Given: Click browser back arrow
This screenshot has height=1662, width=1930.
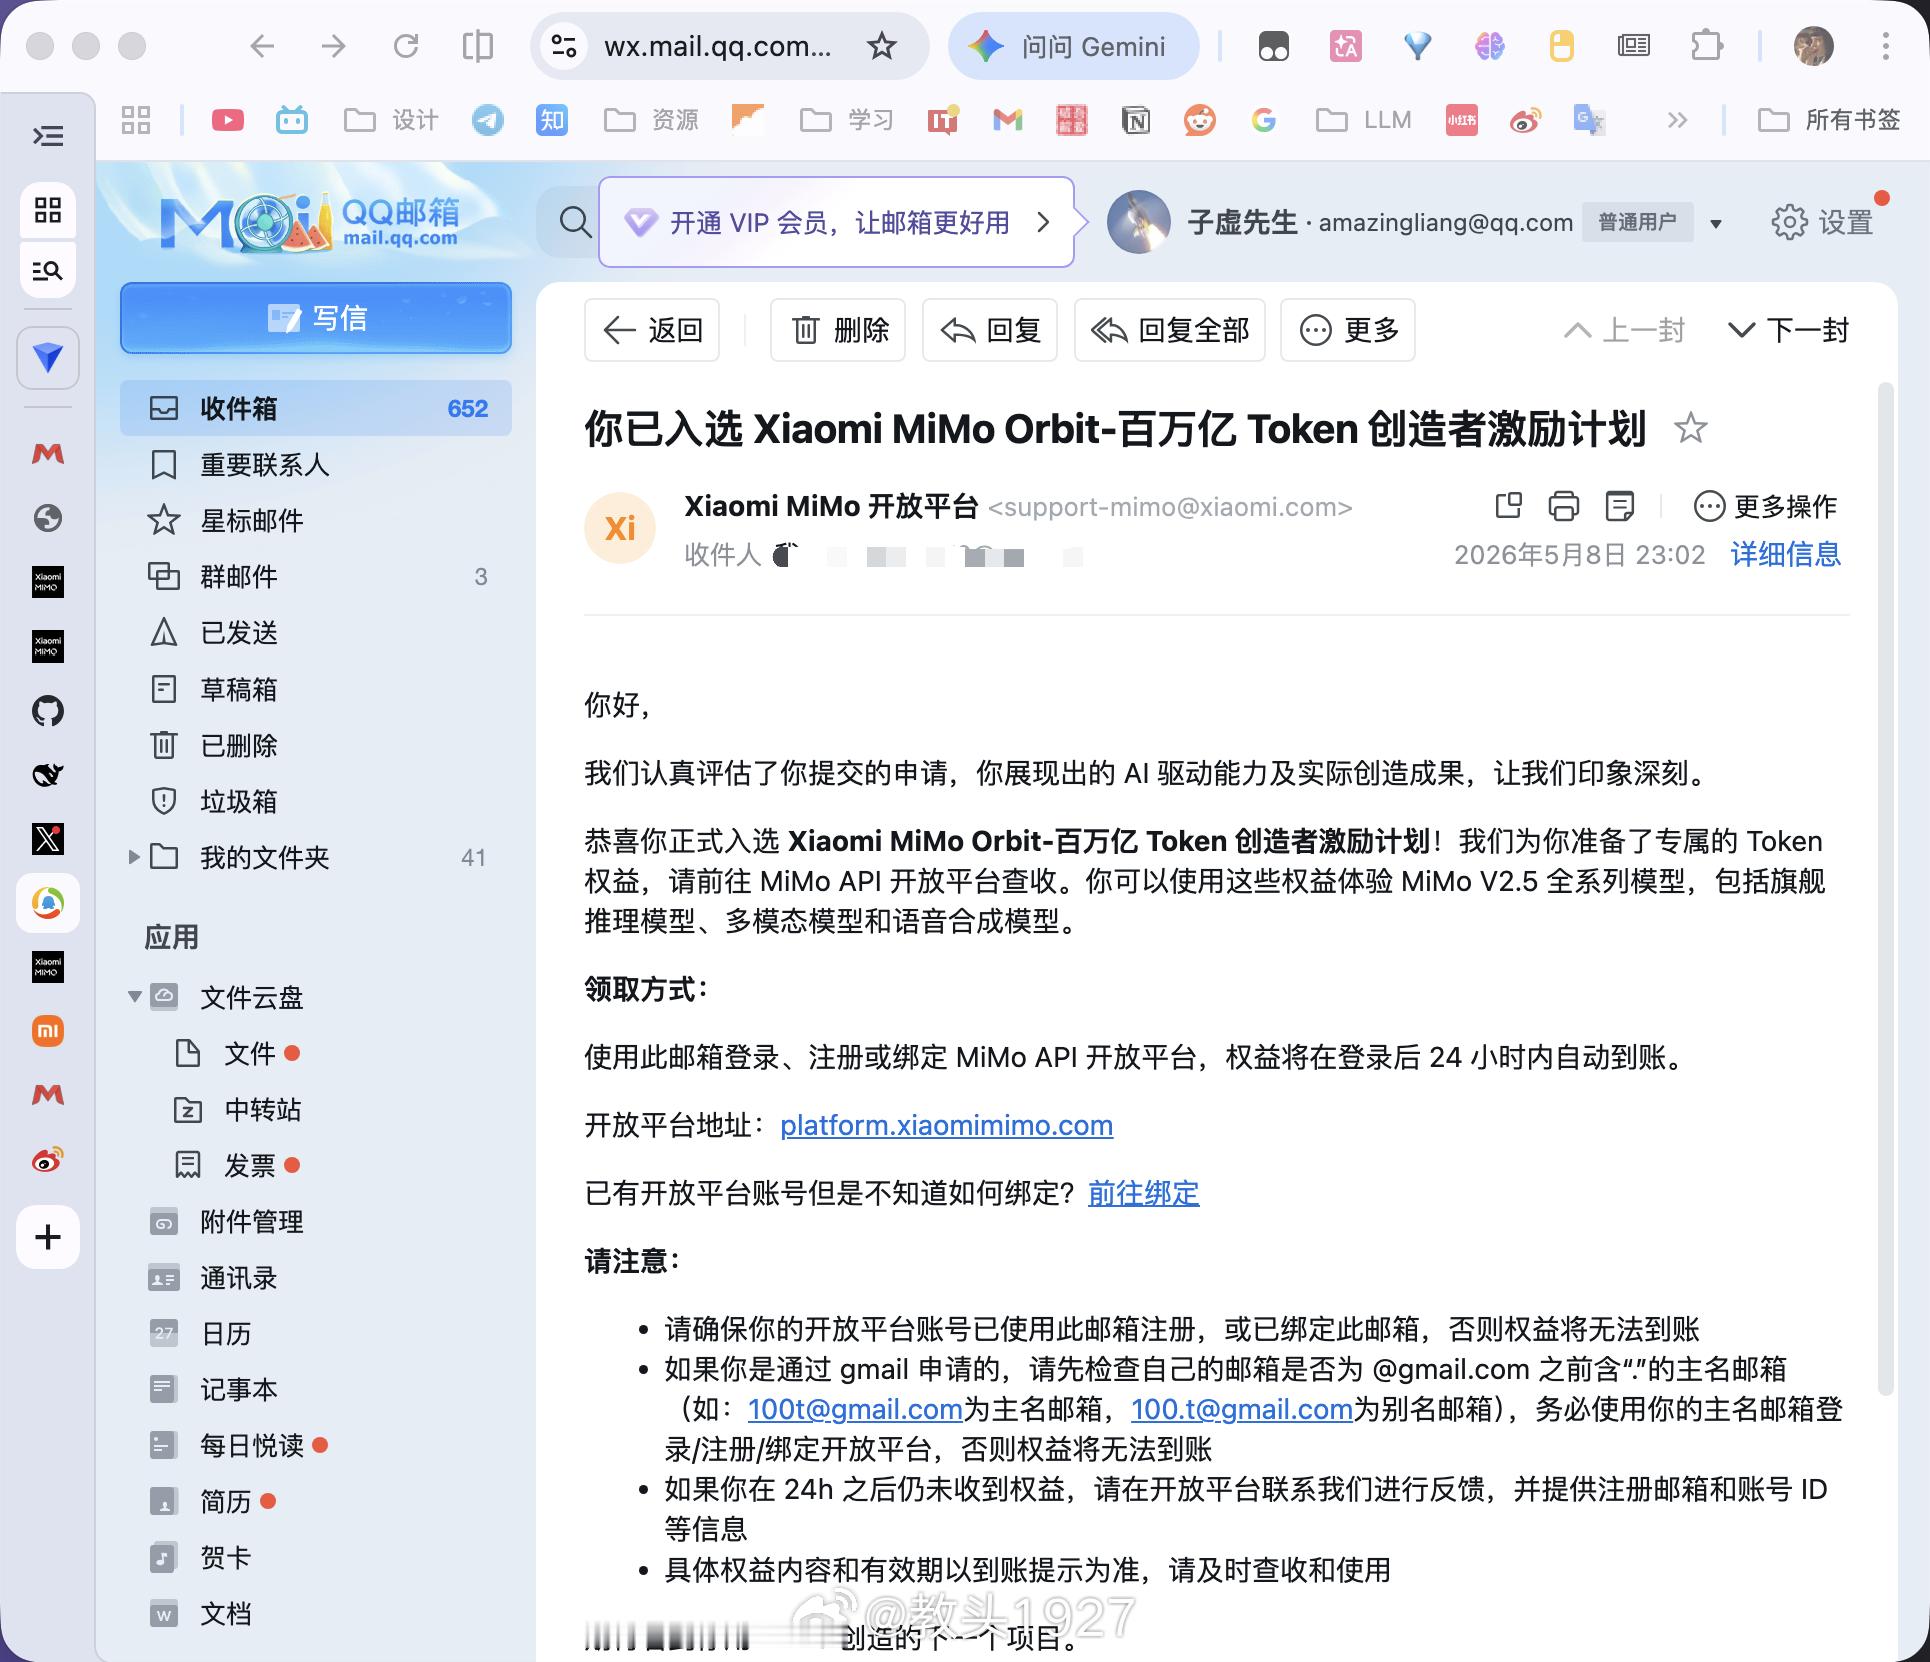Looking at the screenshot, I should [262, 46].
